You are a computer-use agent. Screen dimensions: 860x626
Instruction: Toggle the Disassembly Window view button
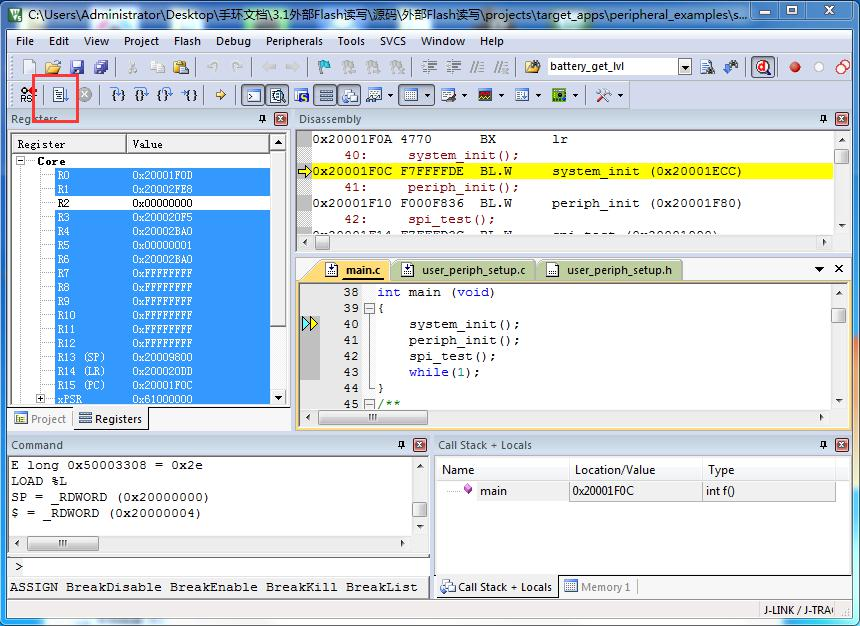pos(278,95)
